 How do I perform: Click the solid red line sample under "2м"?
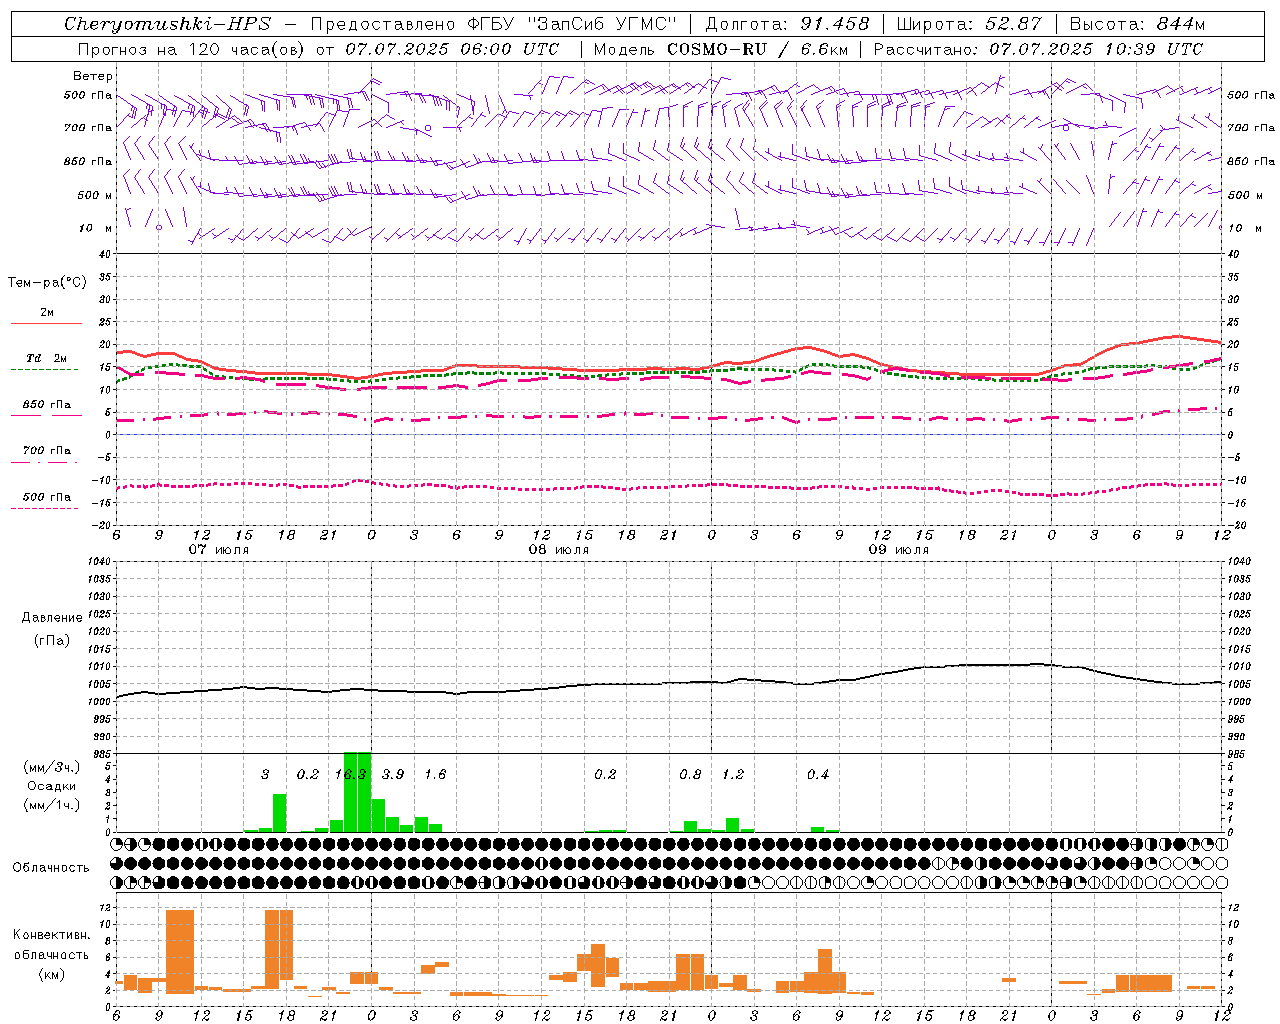[x=46, y=324]
